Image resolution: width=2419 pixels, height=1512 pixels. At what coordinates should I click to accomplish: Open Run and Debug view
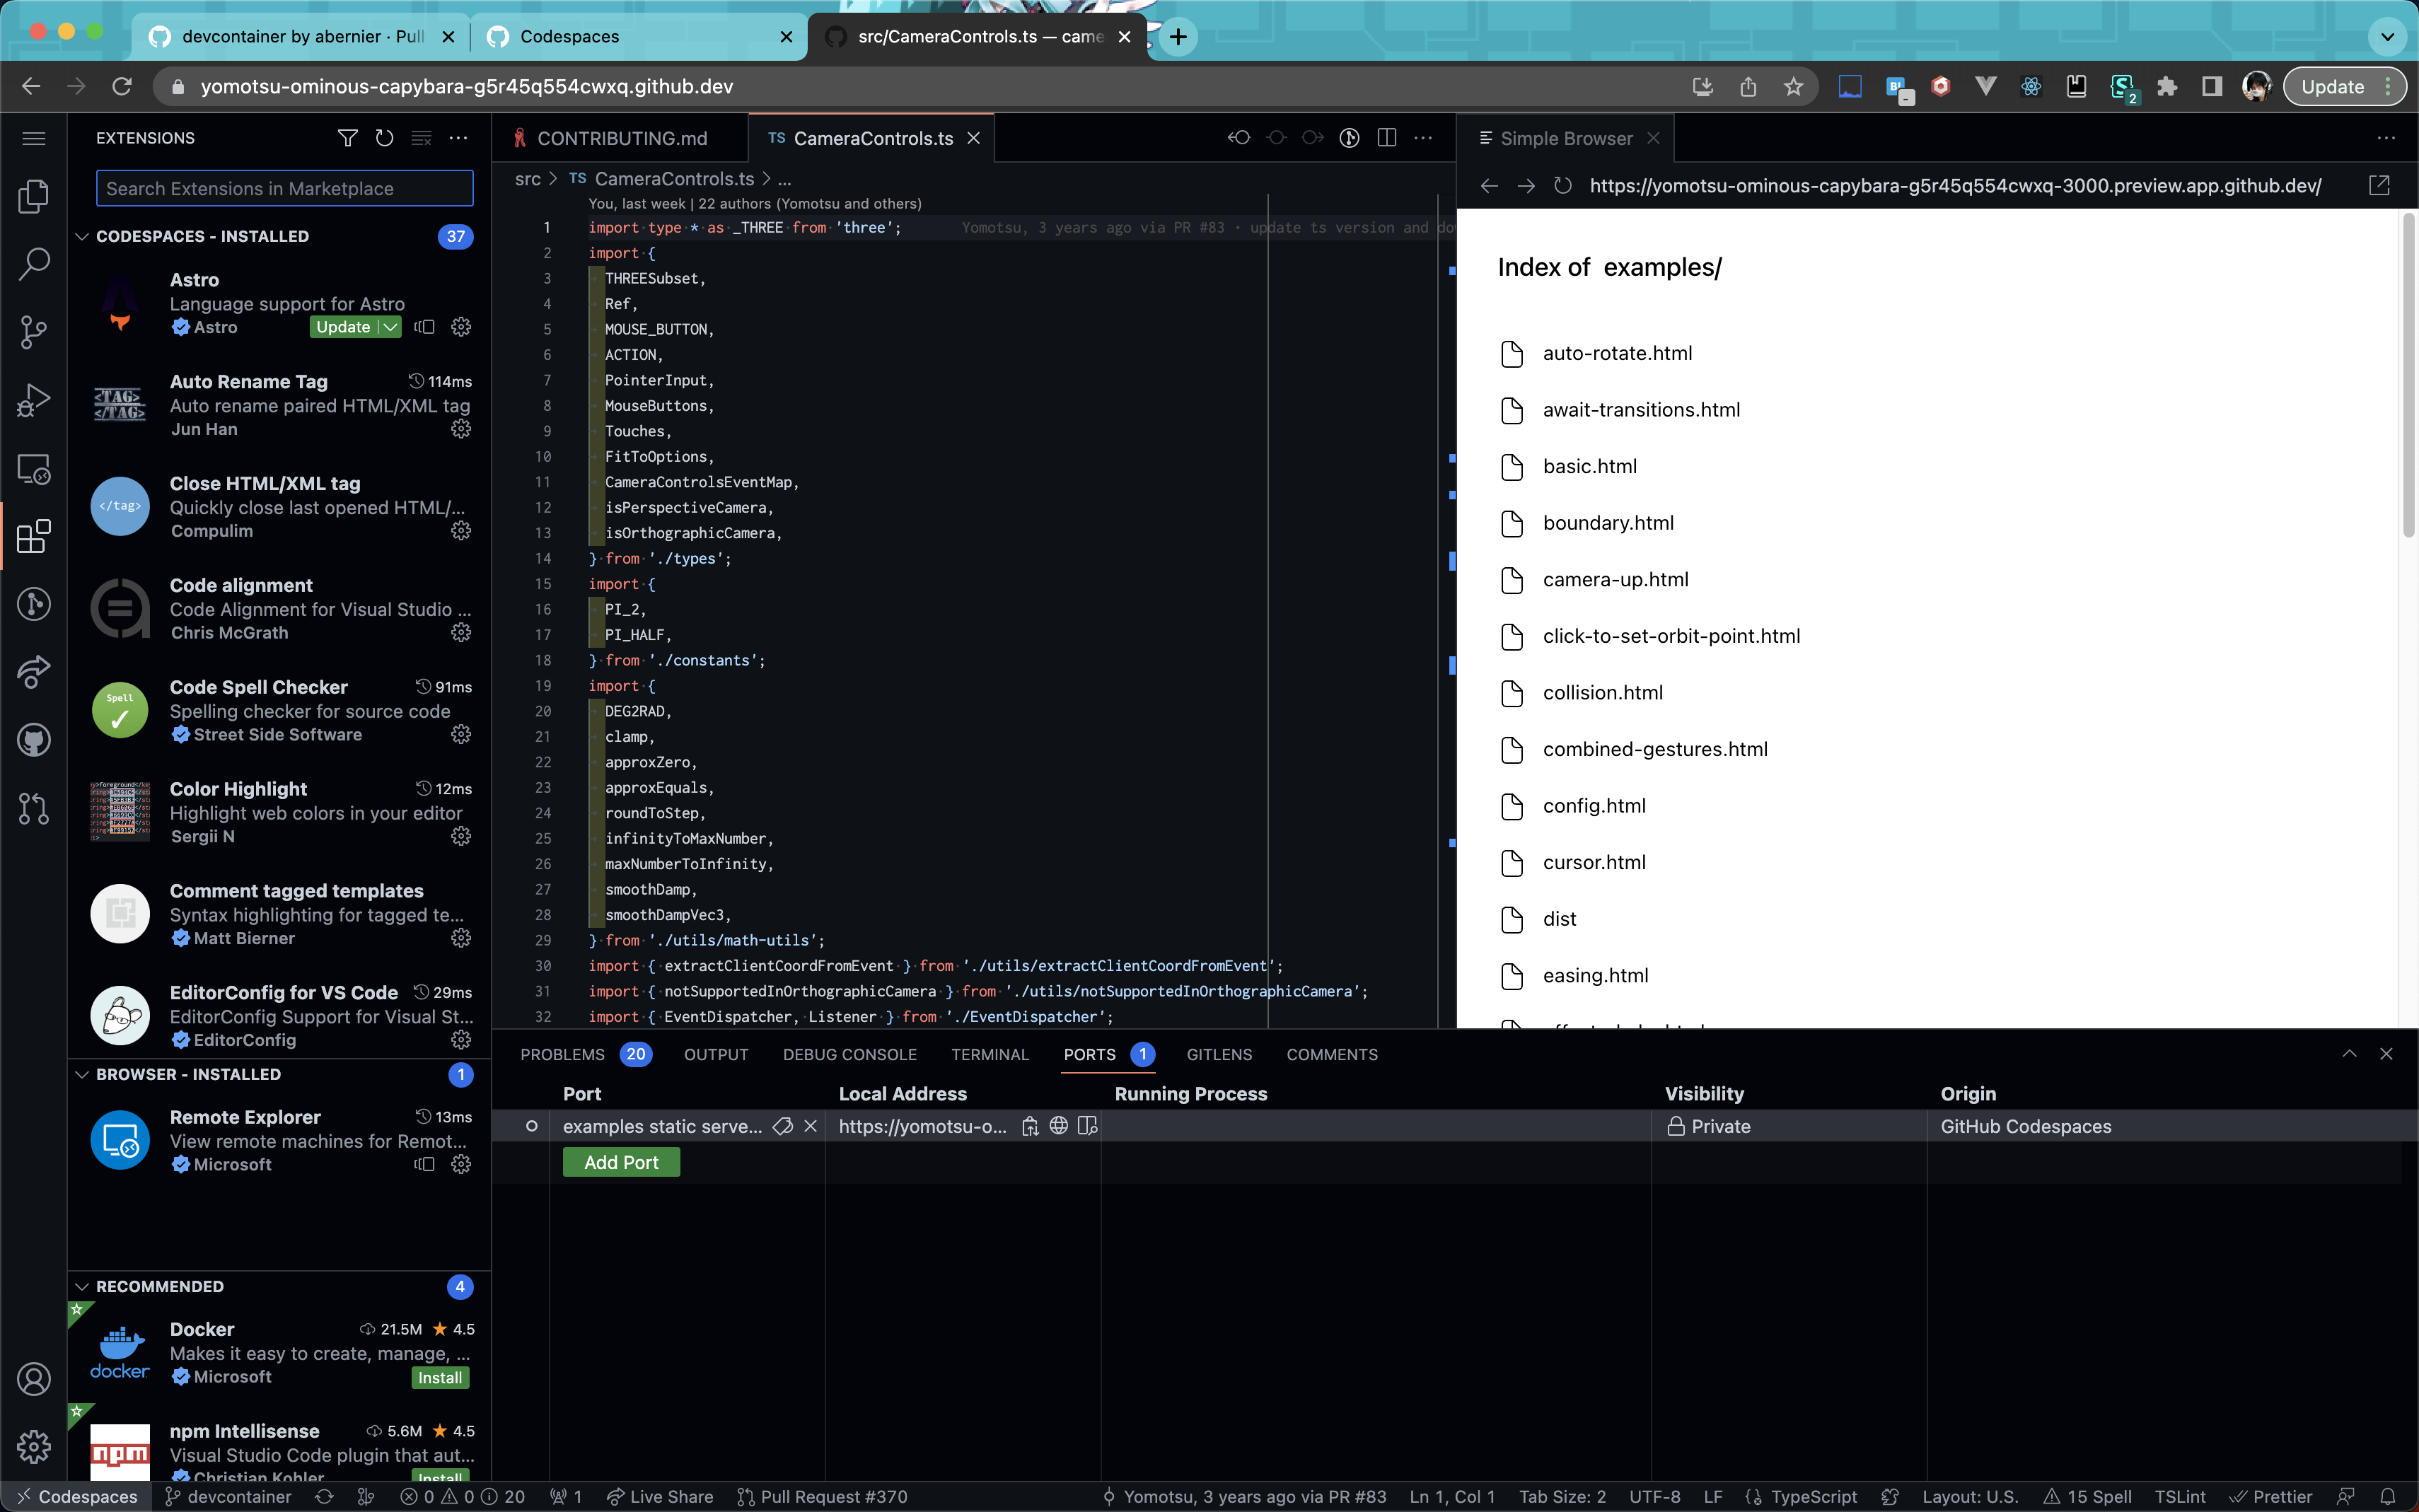coord(34,400)
